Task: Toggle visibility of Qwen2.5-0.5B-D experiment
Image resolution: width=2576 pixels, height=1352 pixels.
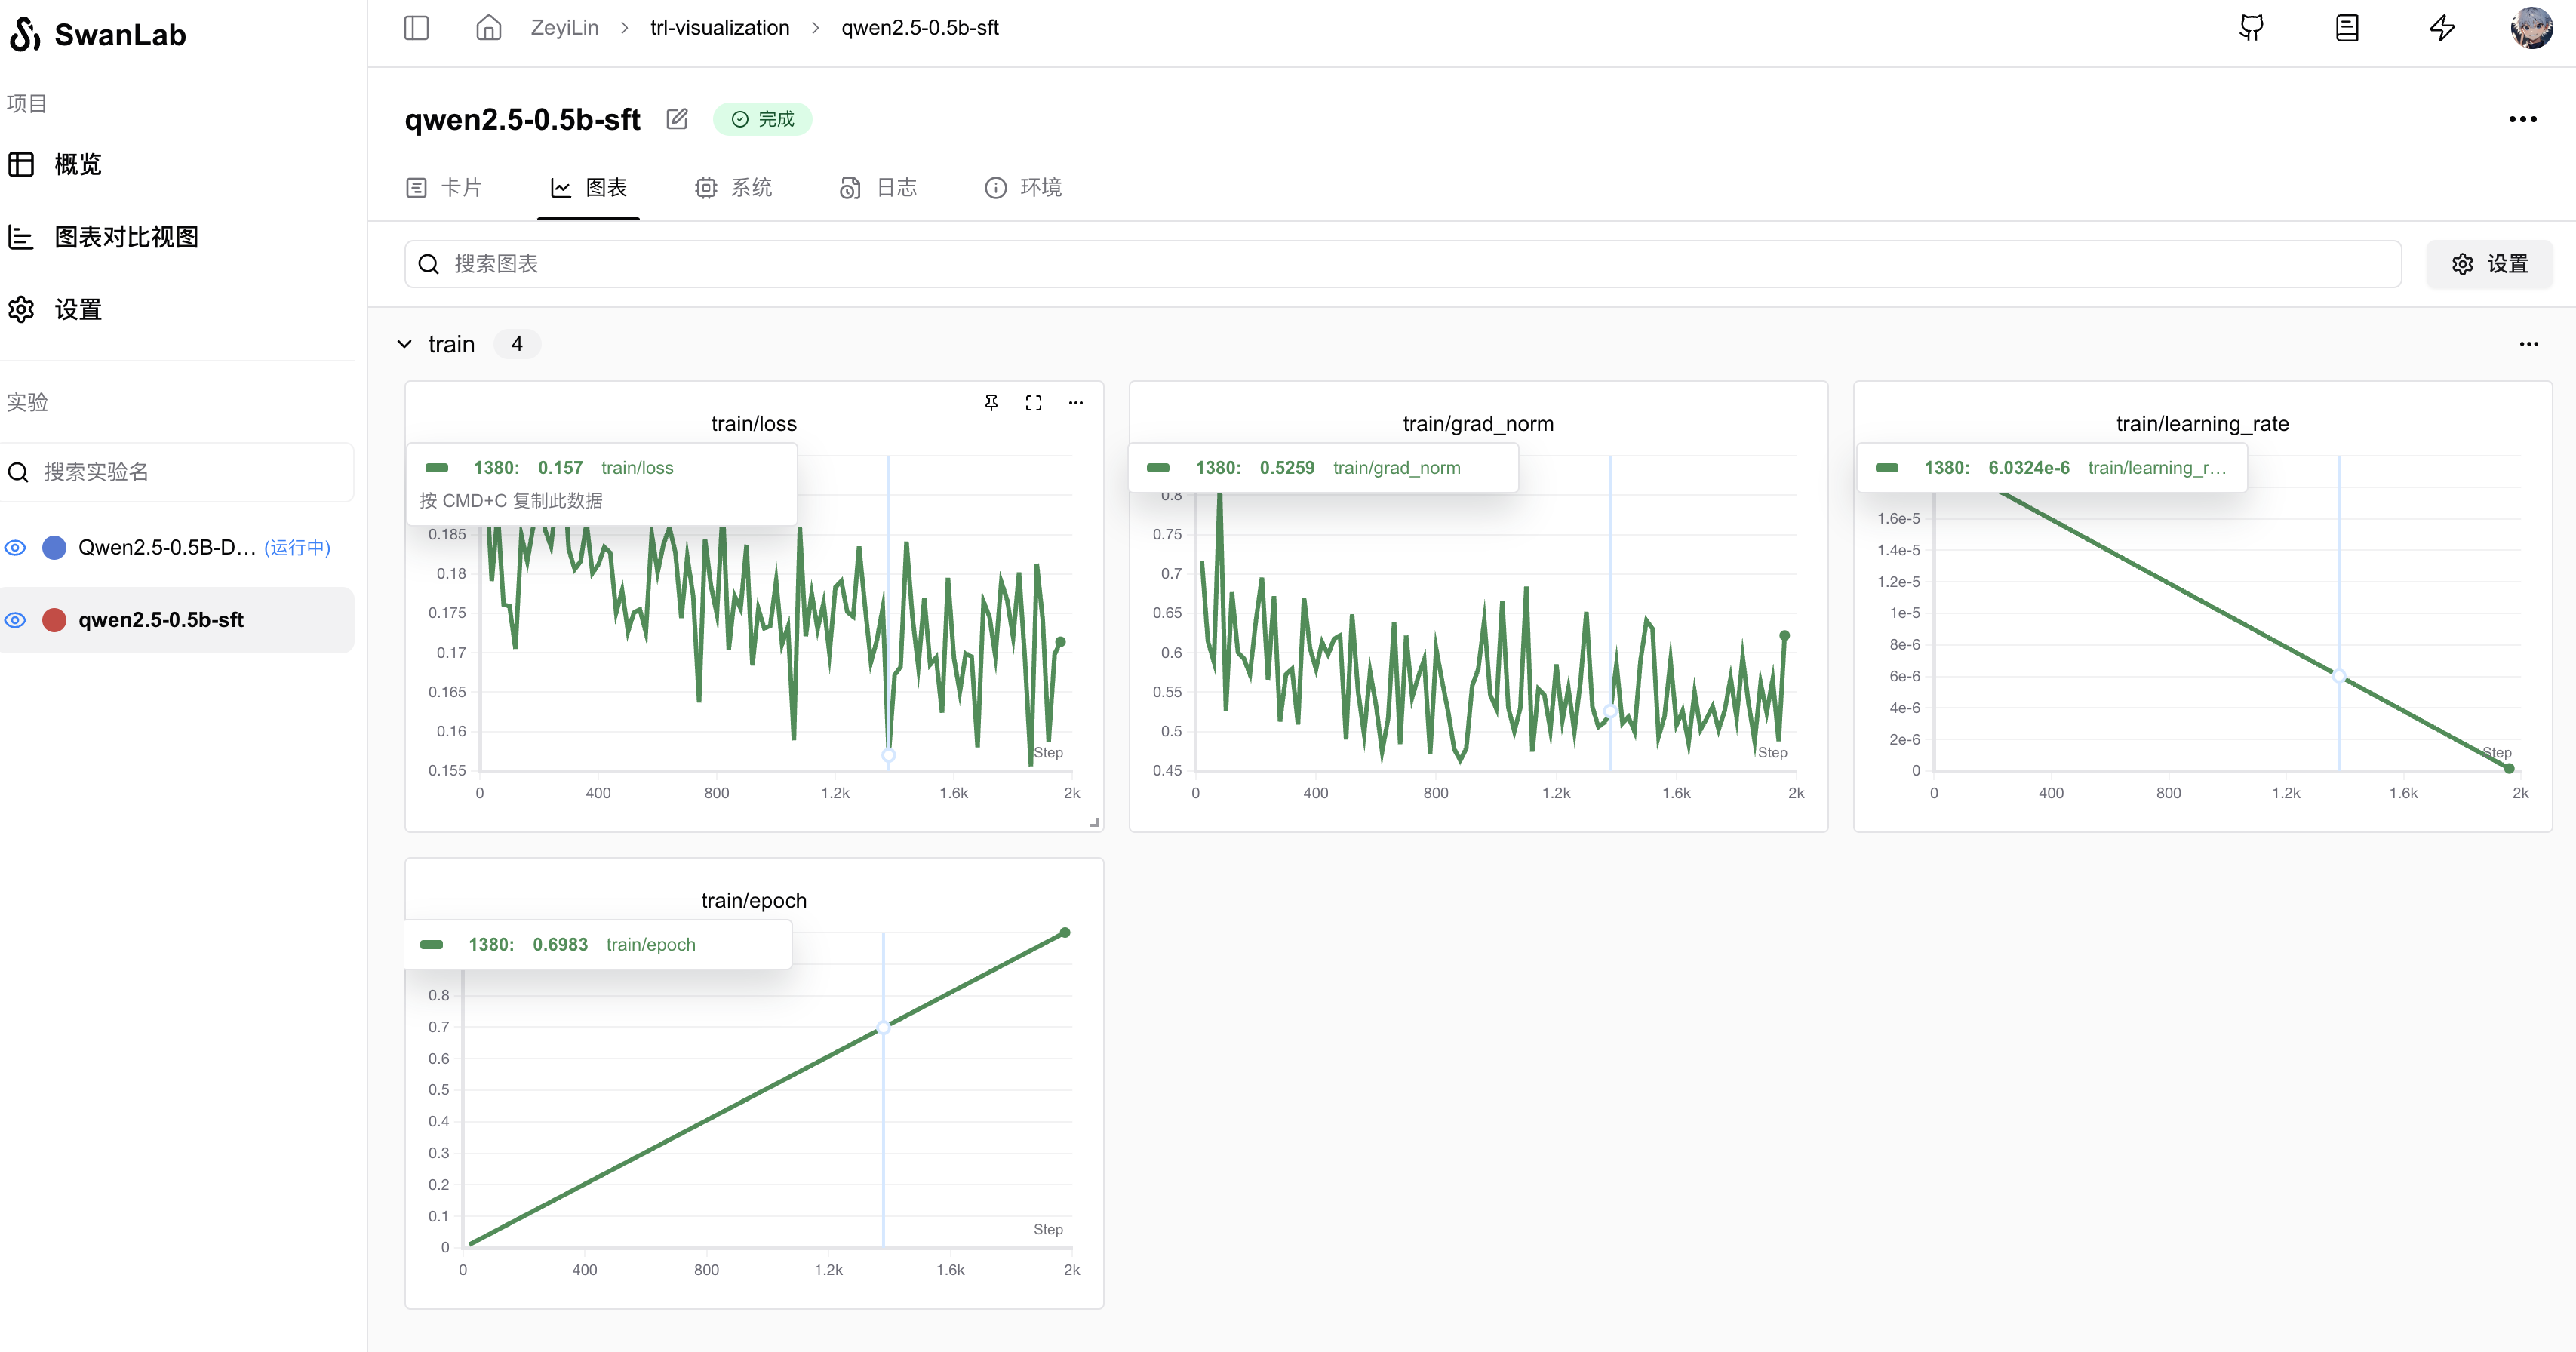Action: (16, 547)
